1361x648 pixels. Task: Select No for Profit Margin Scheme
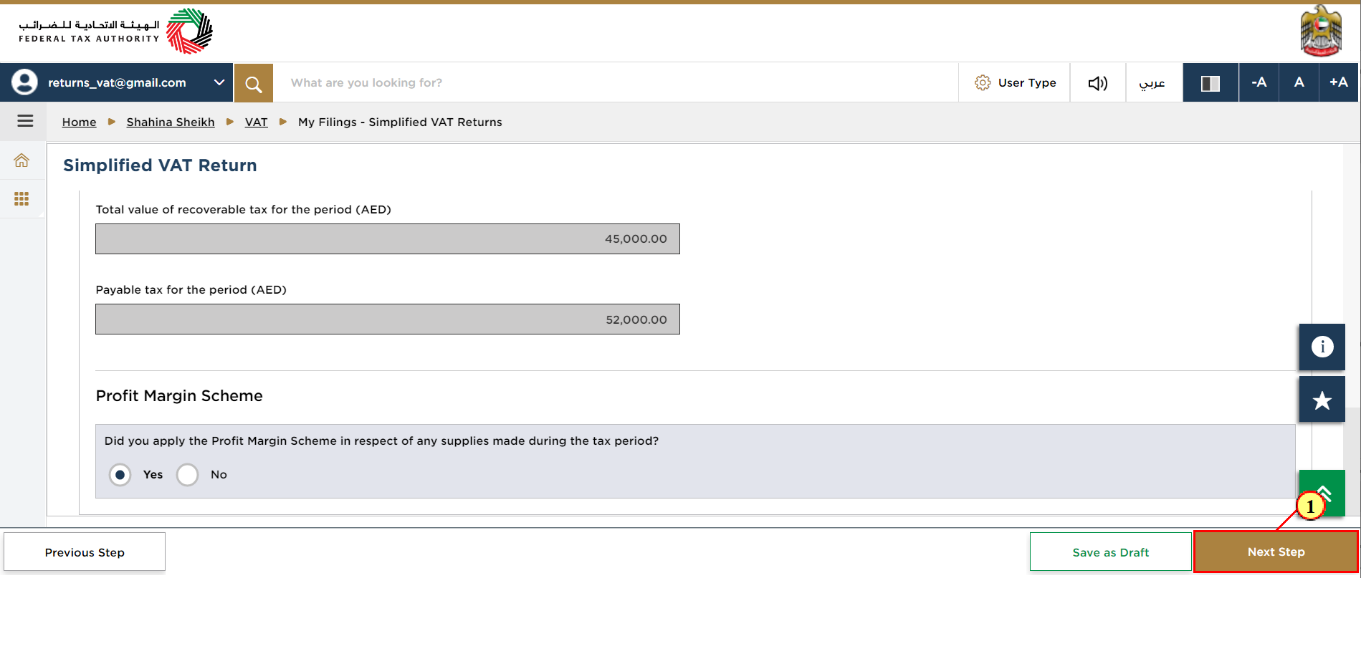[187, 475]
